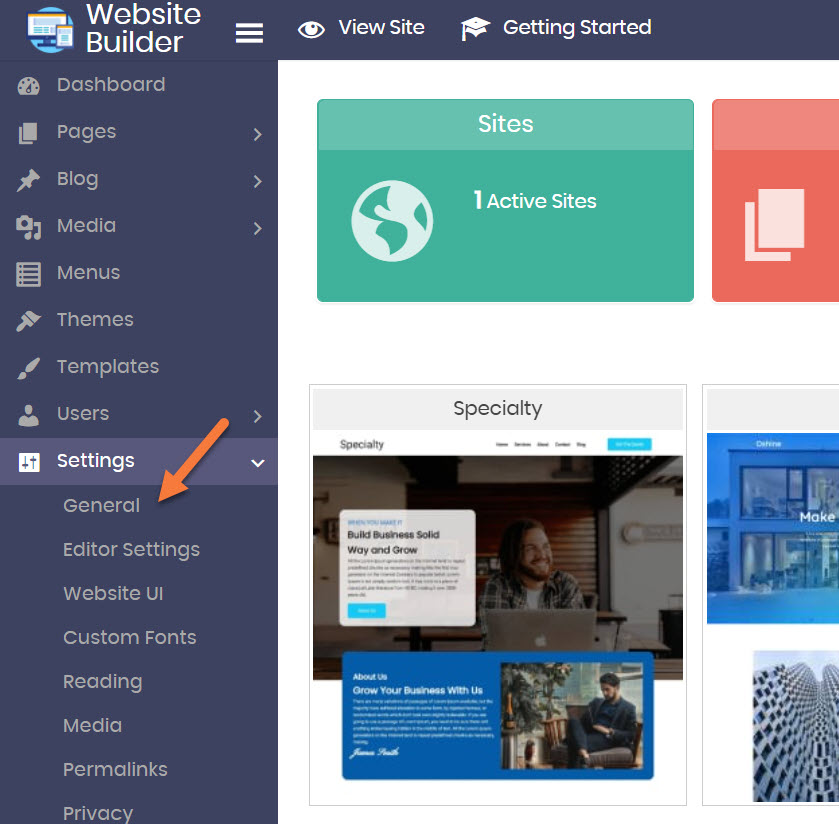Click the globe icon in Sites card
The height and width of the screenshot is (824, 839).
click(x=392, y=221)
